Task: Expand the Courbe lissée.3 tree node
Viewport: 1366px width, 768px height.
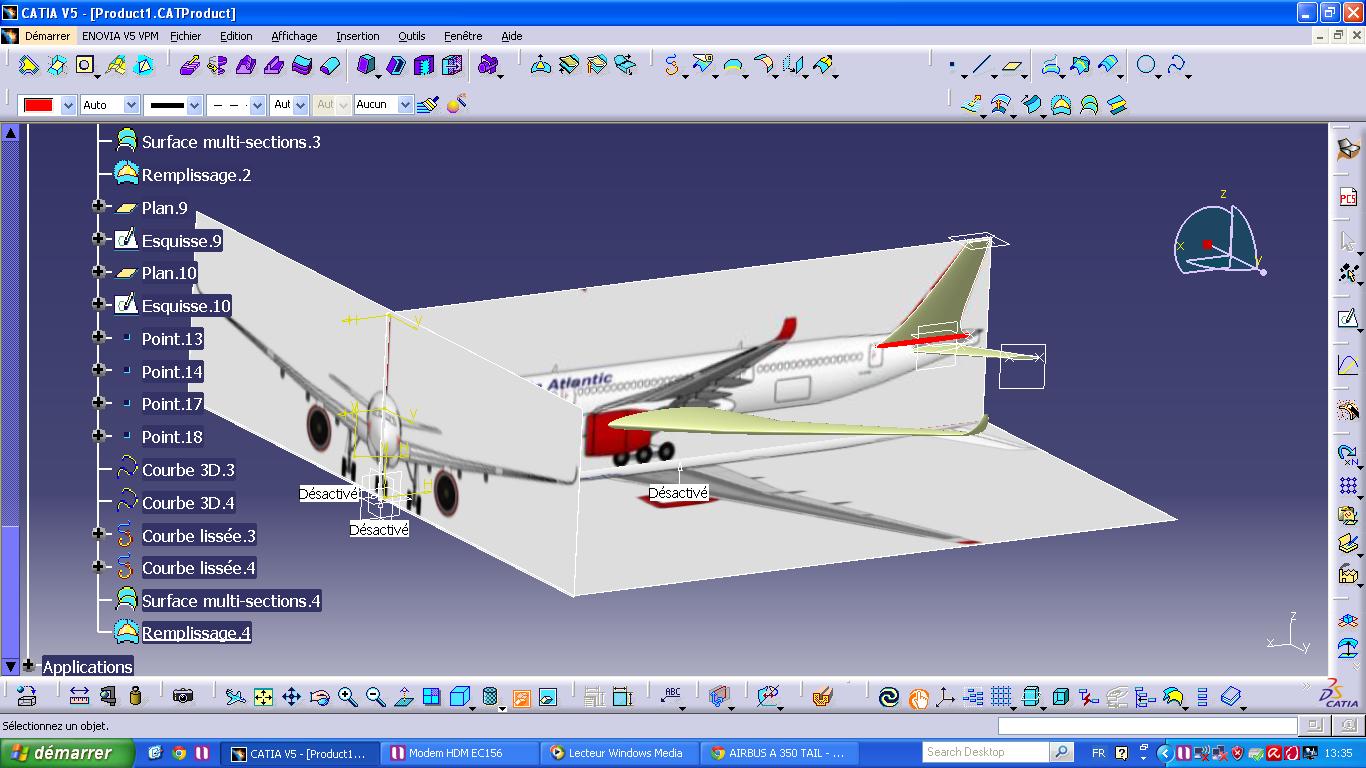Action: pos(98,534)
